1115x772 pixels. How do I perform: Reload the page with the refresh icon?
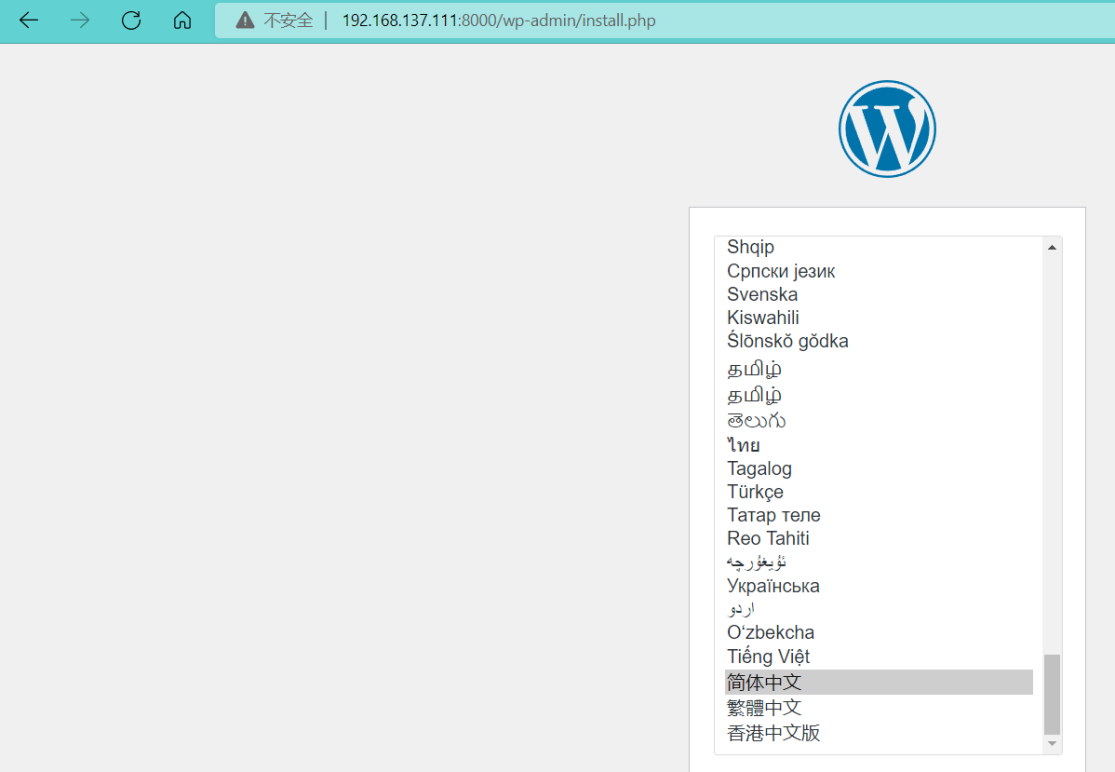point(131,20)
